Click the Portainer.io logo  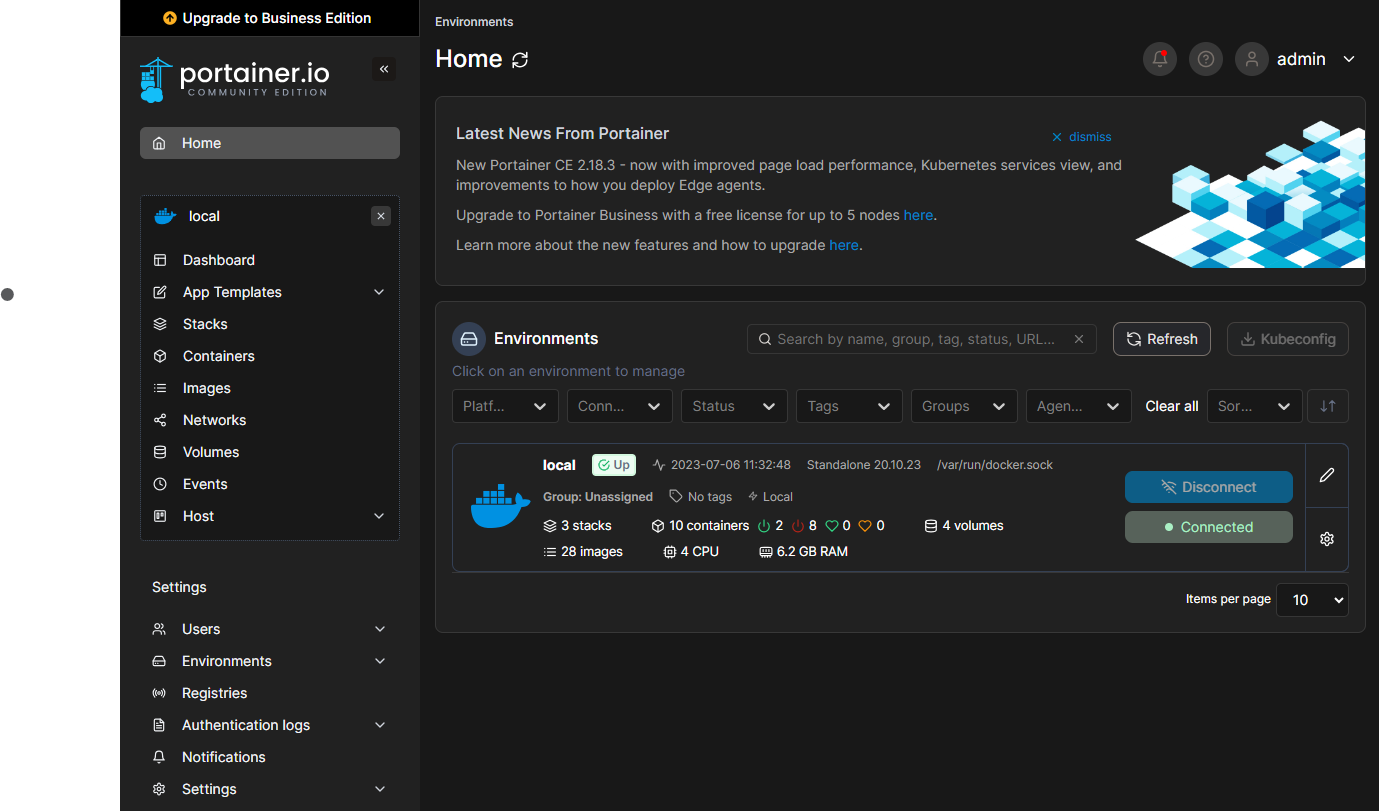(x=235, y=79)
